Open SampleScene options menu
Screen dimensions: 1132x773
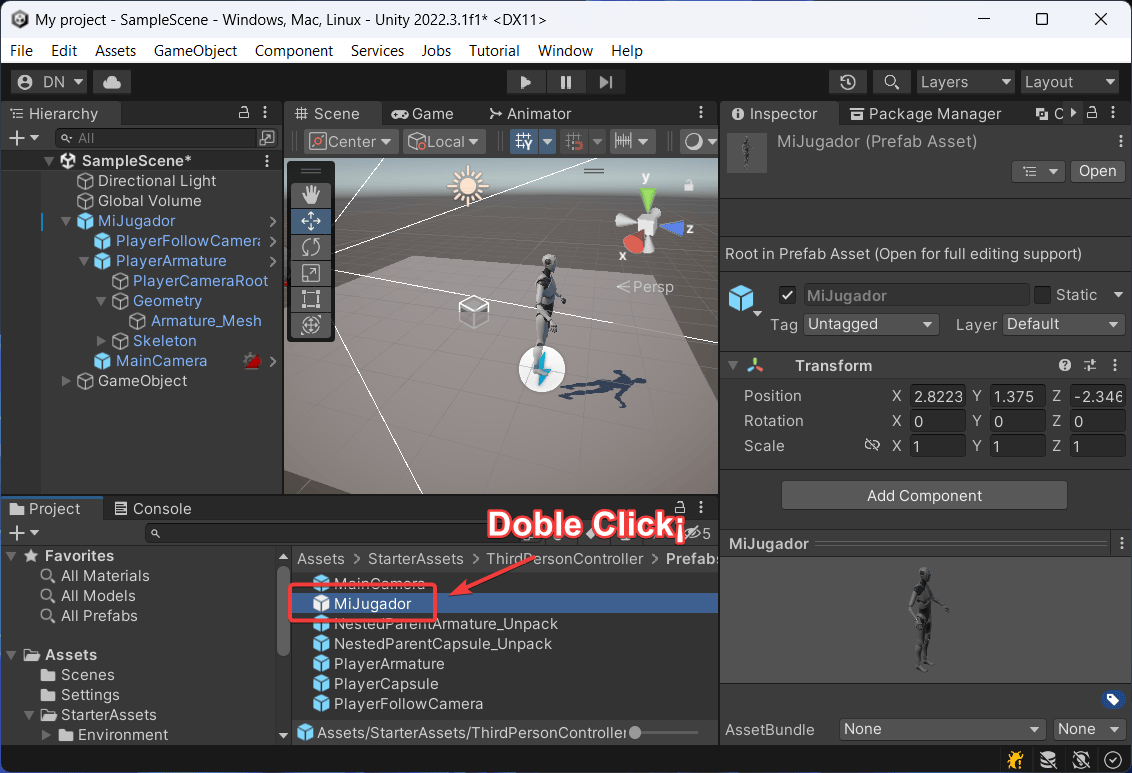pyautogui.click(x=267, y=160)
